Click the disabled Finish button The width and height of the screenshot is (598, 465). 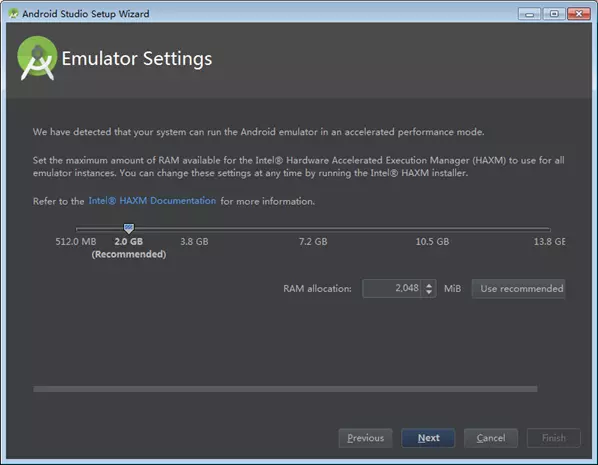[554, 438]
